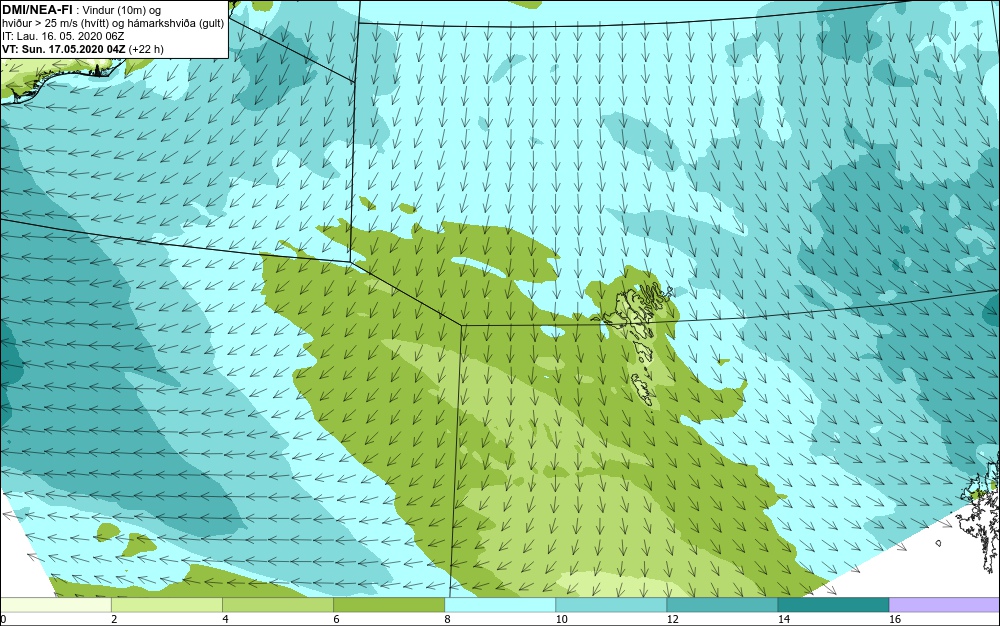
Task: Click the Iceland coastline in the corner
Action: tap(61, 80)
